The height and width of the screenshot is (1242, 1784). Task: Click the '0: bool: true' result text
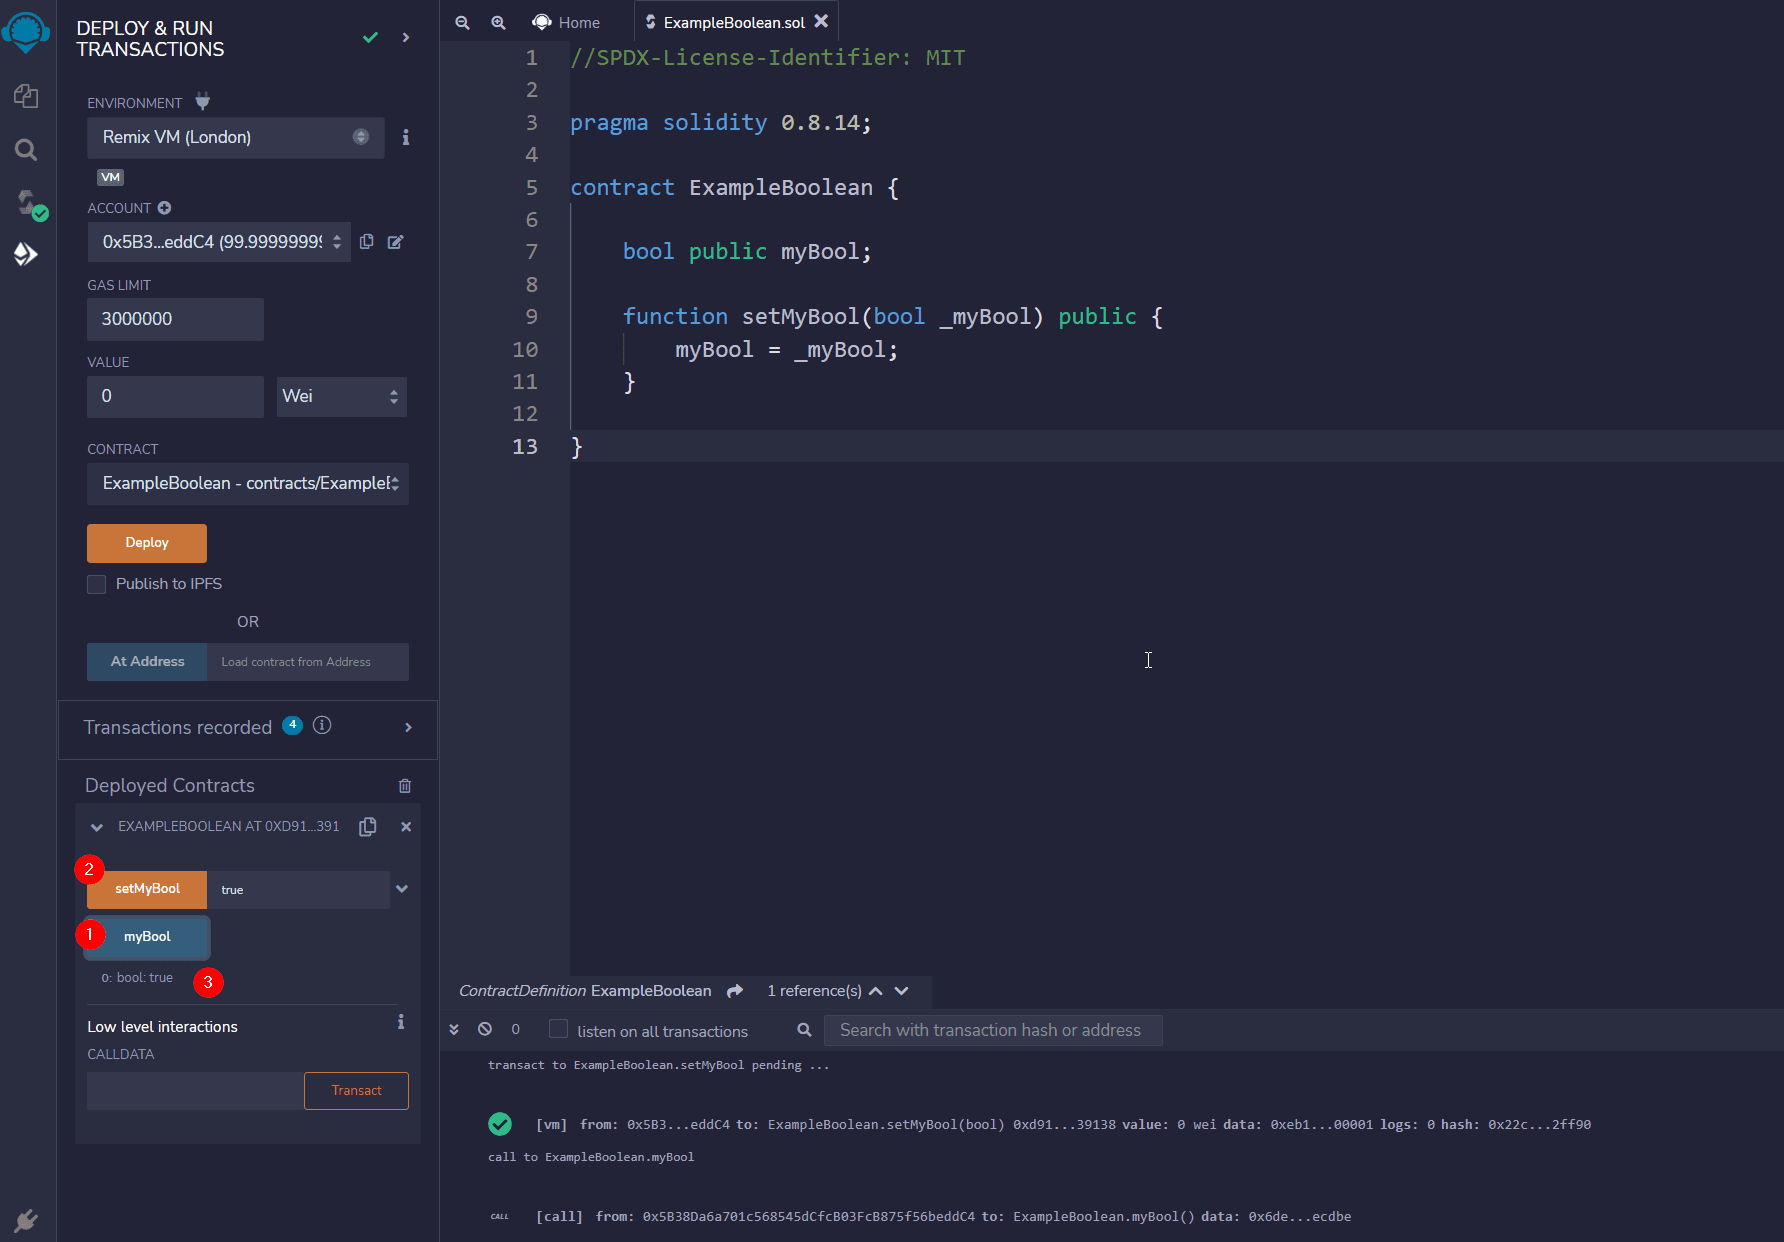tap(137, 978)
